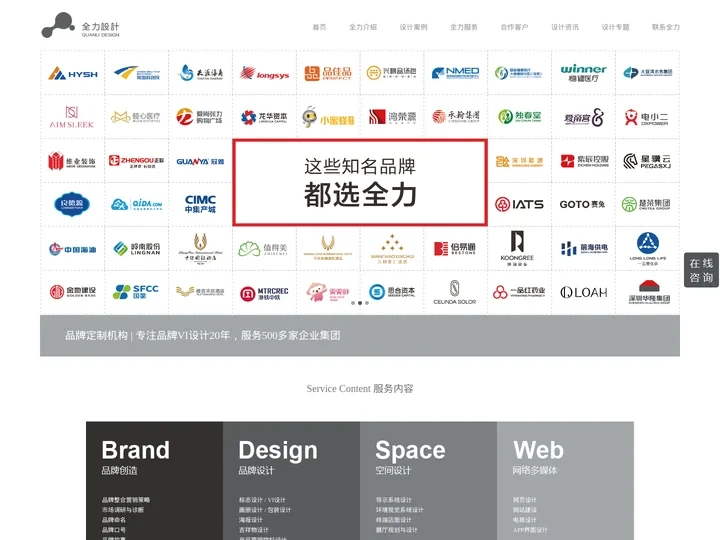Select the last carousel slide dot
The image size is (720, 540).
pos(367,303)
